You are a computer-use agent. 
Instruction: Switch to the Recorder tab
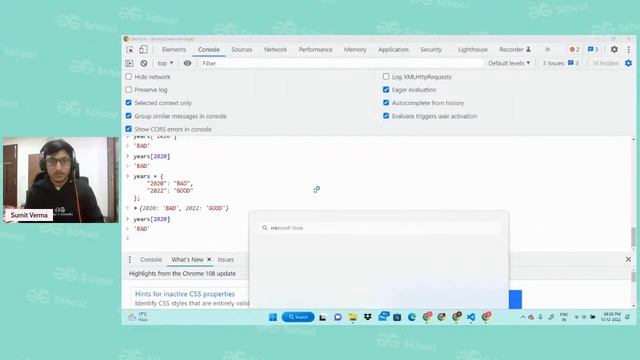click(x=515, y=49)
